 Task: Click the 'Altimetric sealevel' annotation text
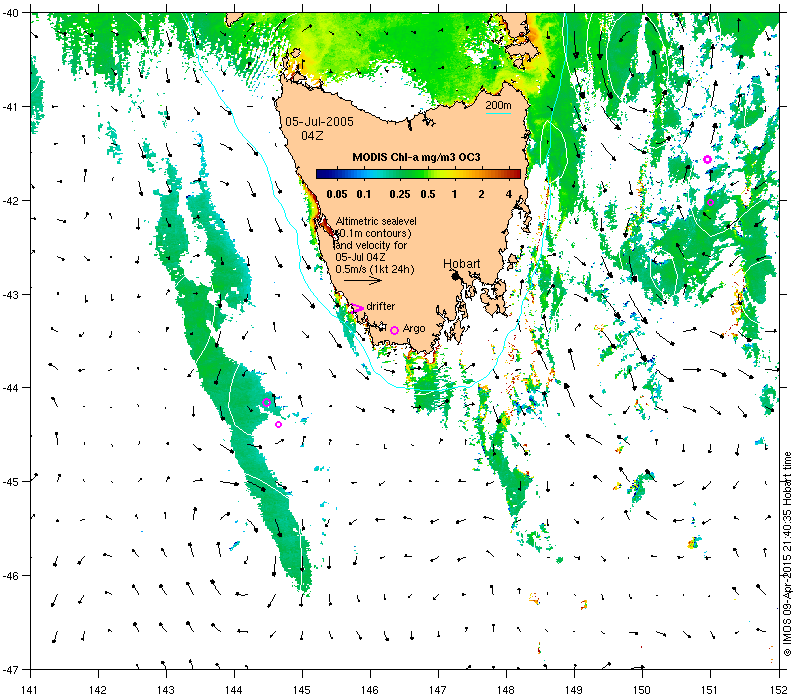tap(376, 221)
